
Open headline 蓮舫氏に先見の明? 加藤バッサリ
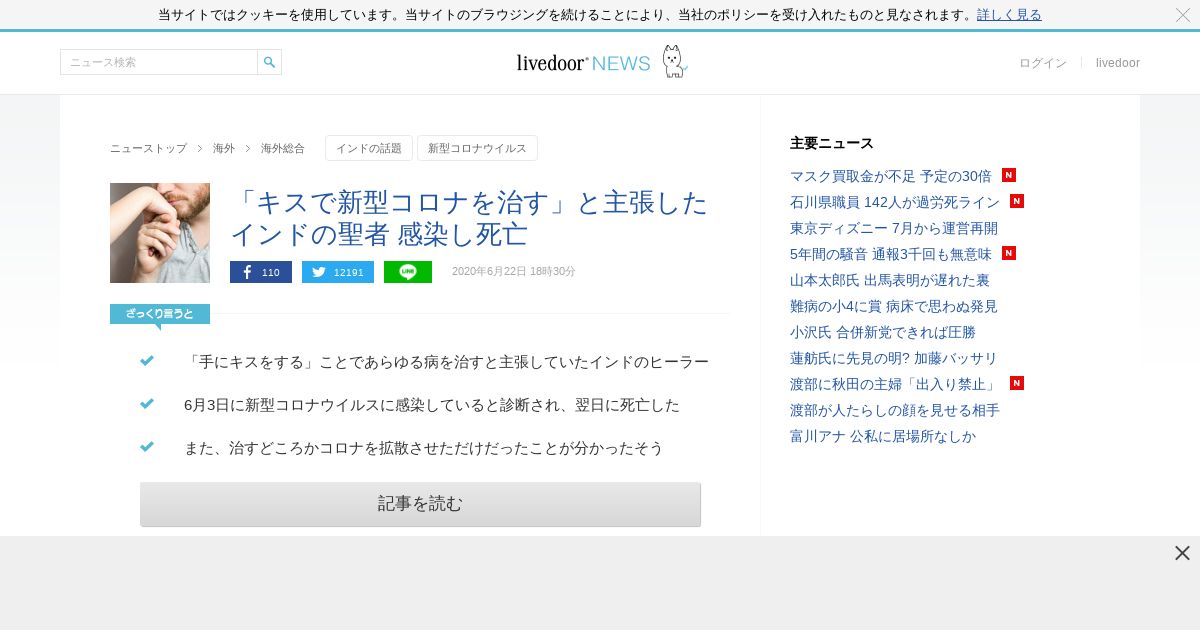pyautogui.click(x=894, y=358)
